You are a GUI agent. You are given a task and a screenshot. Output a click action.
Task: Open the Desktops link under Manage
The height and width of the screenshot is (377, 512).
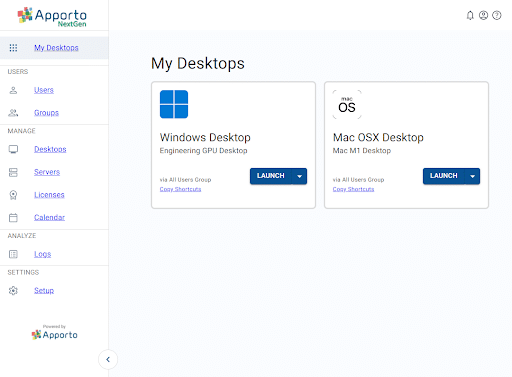[50, 149]
